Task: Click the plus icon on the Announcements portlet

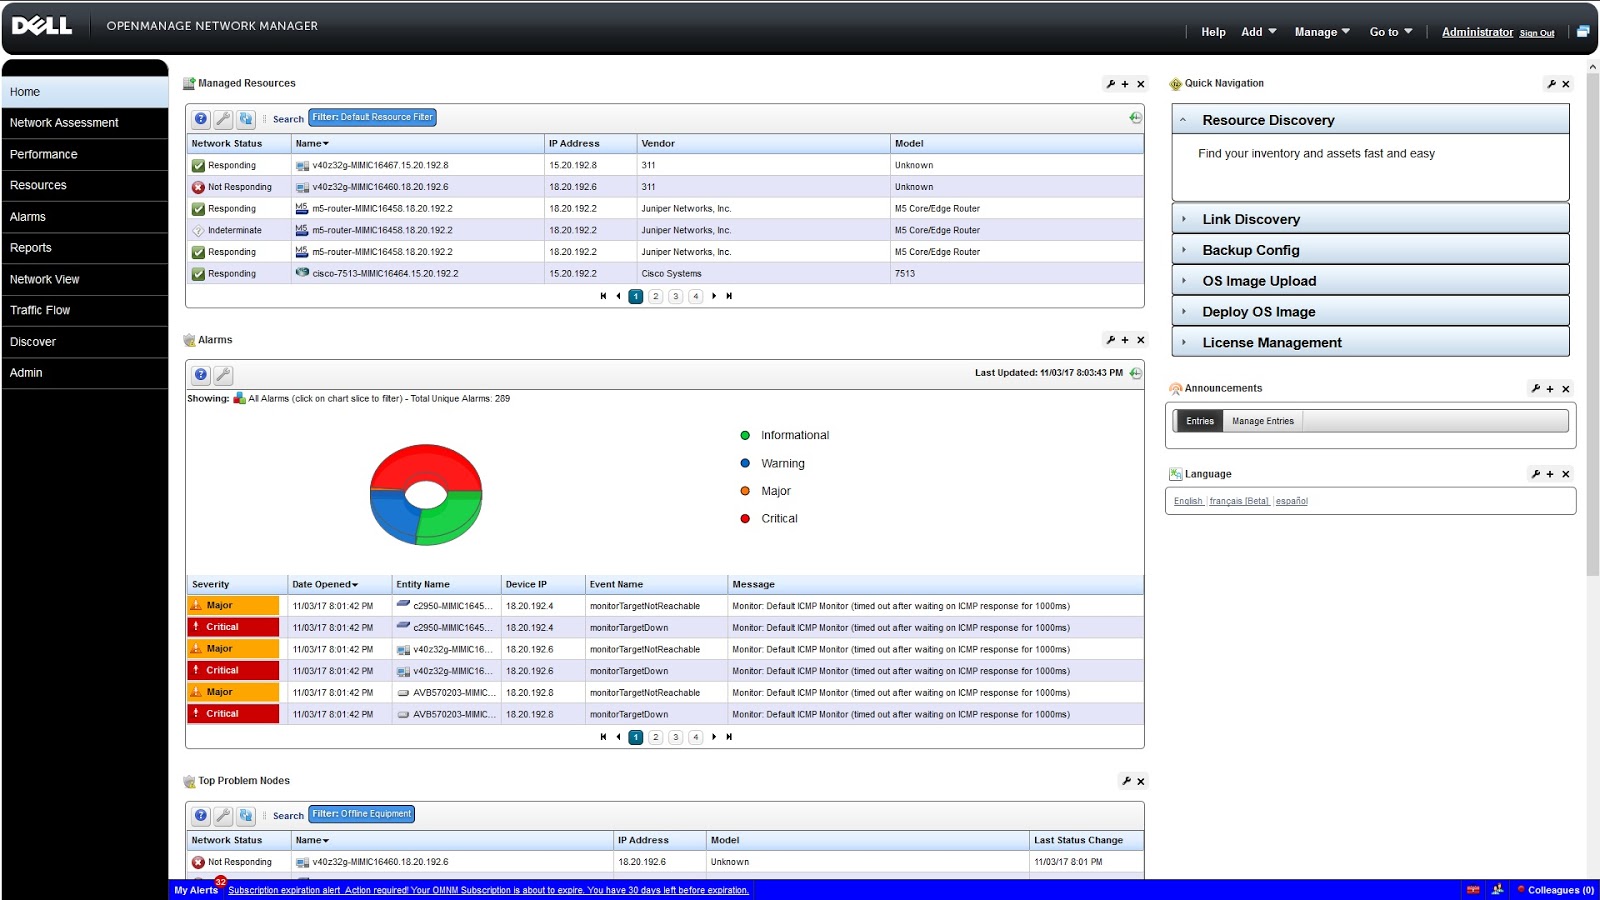Action: (x=1549, y=388)
